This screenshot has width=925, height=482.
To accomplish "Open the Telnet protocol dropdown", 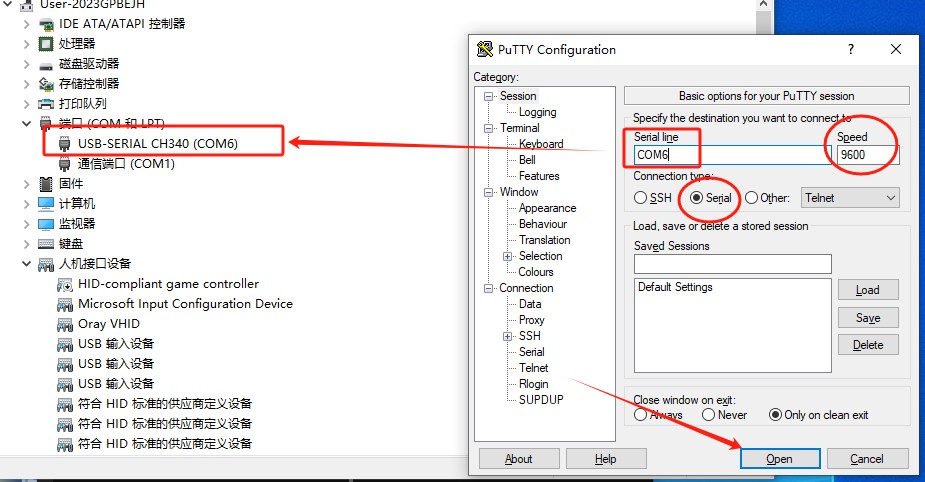I will point(850,198).
